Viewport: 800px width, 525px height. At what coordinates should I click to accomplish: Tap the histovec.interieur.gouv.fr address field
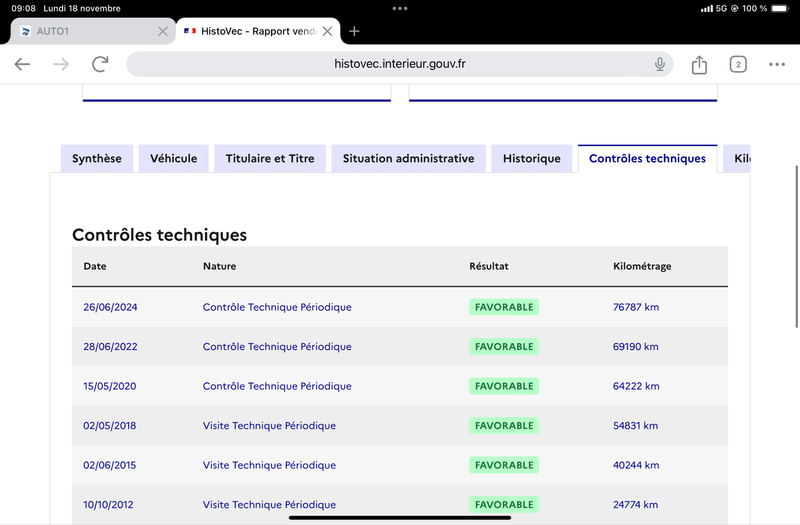(x=399, y=64)
